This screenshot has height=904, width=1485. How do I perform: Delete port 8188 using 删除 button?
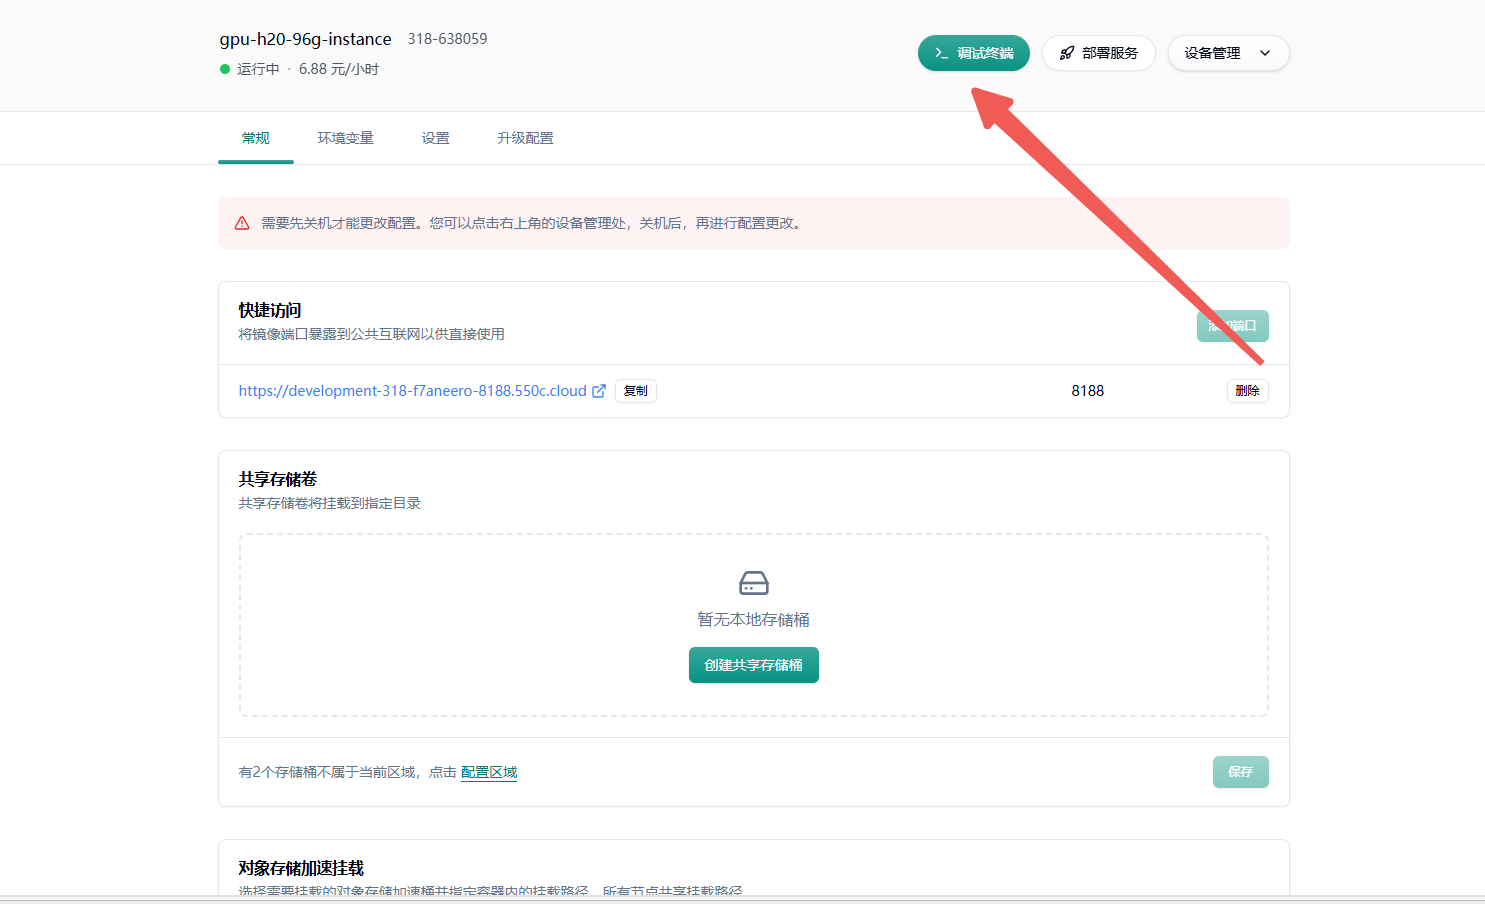[1247, 391]
